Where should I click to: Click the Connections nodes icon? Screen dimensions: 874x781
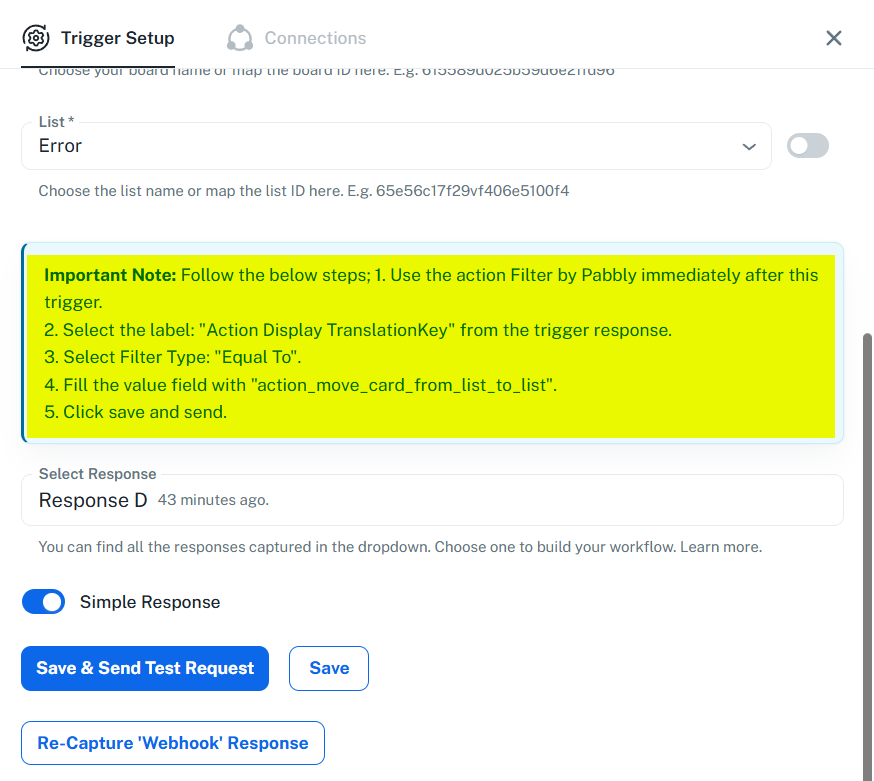click(x=240, y=38)
